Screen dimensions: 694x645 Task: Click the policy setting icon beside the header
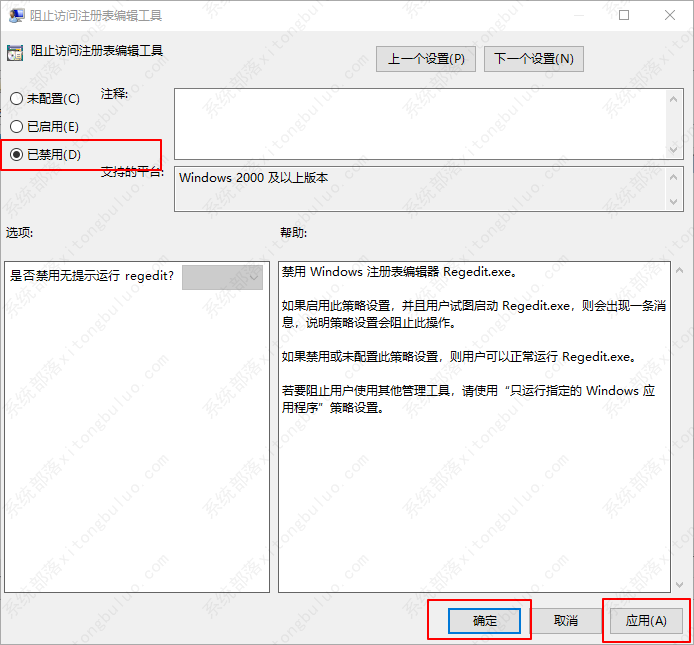[15, 52]
